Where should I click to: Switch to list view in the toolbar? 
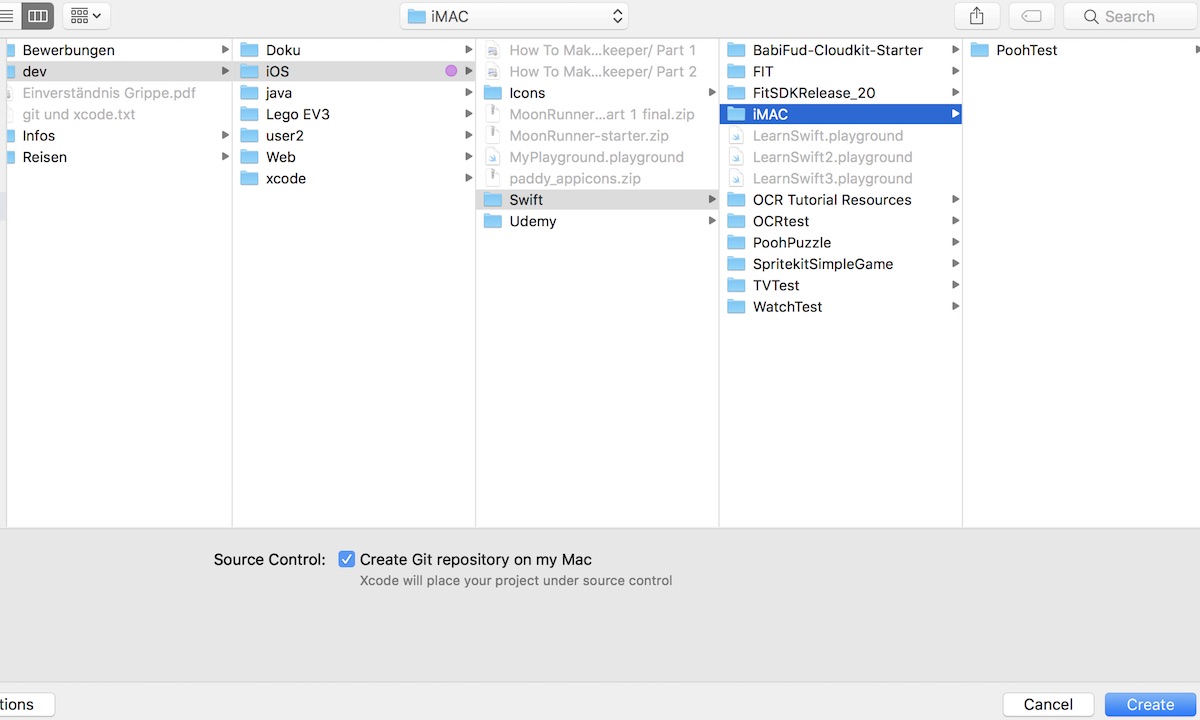pyautogui.click(x=8, y=16)
